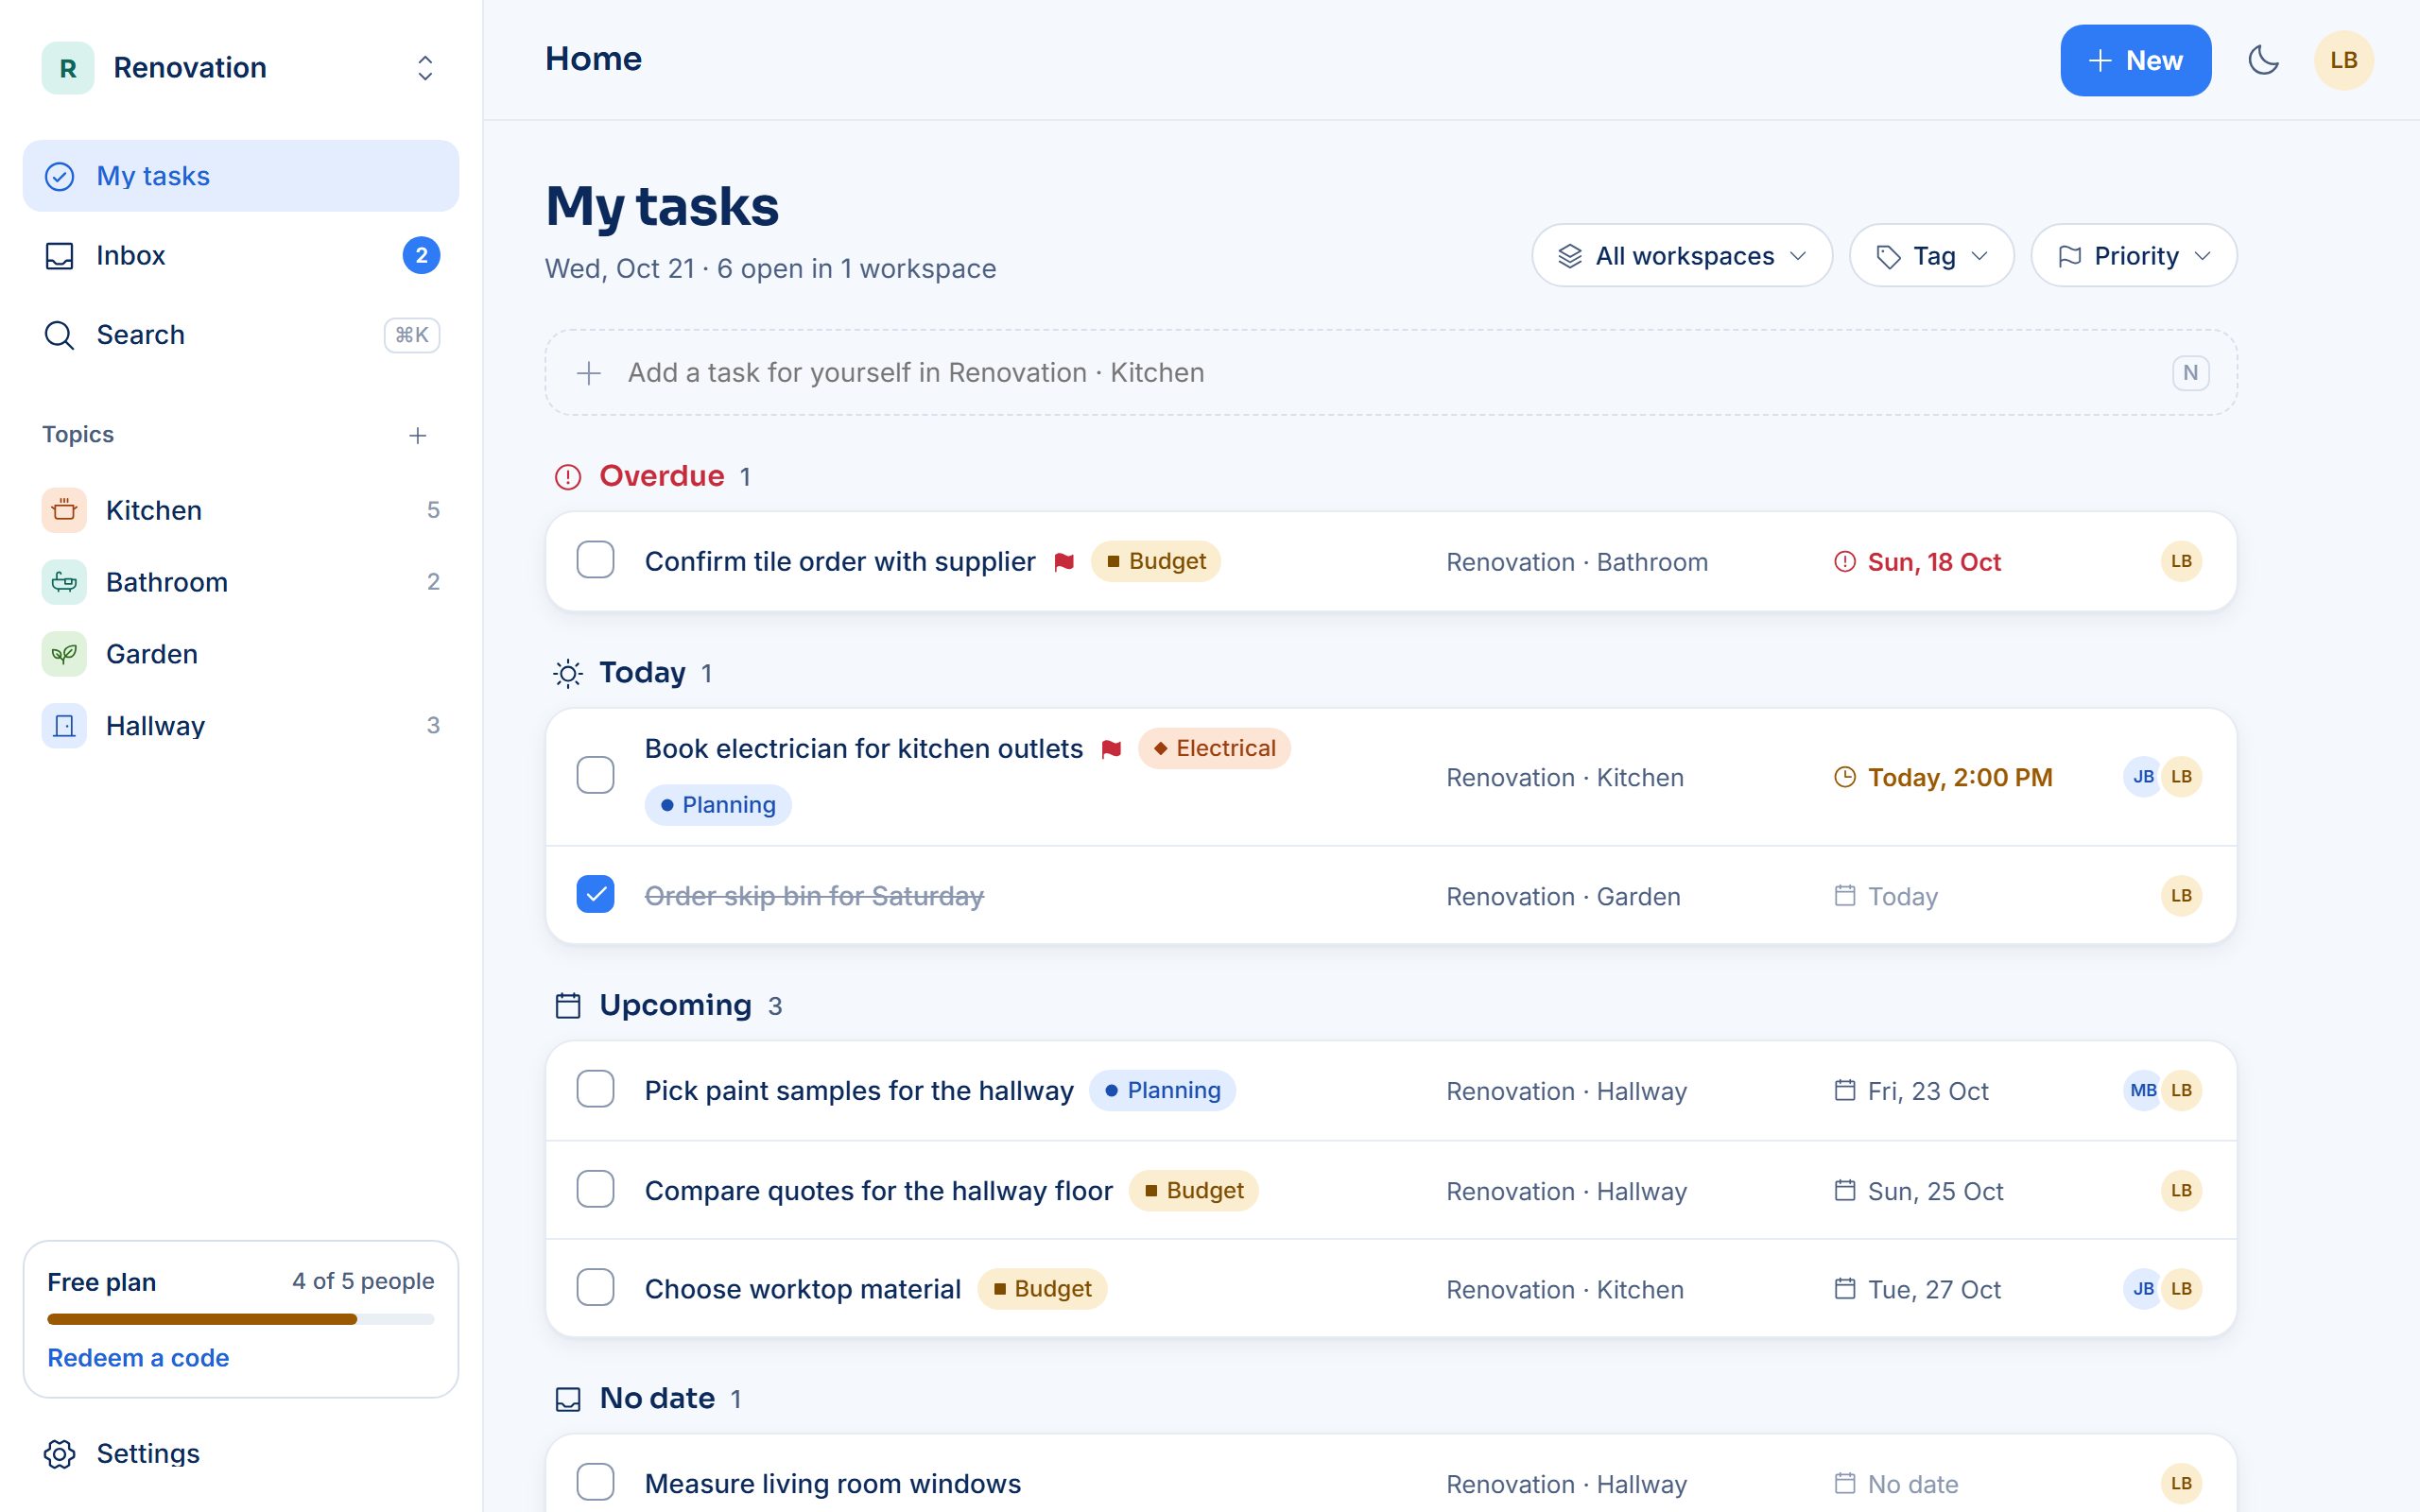The image size is (2420, 1512).
Task: Click Budget tag on tile order task
Action: [1155, 561]
